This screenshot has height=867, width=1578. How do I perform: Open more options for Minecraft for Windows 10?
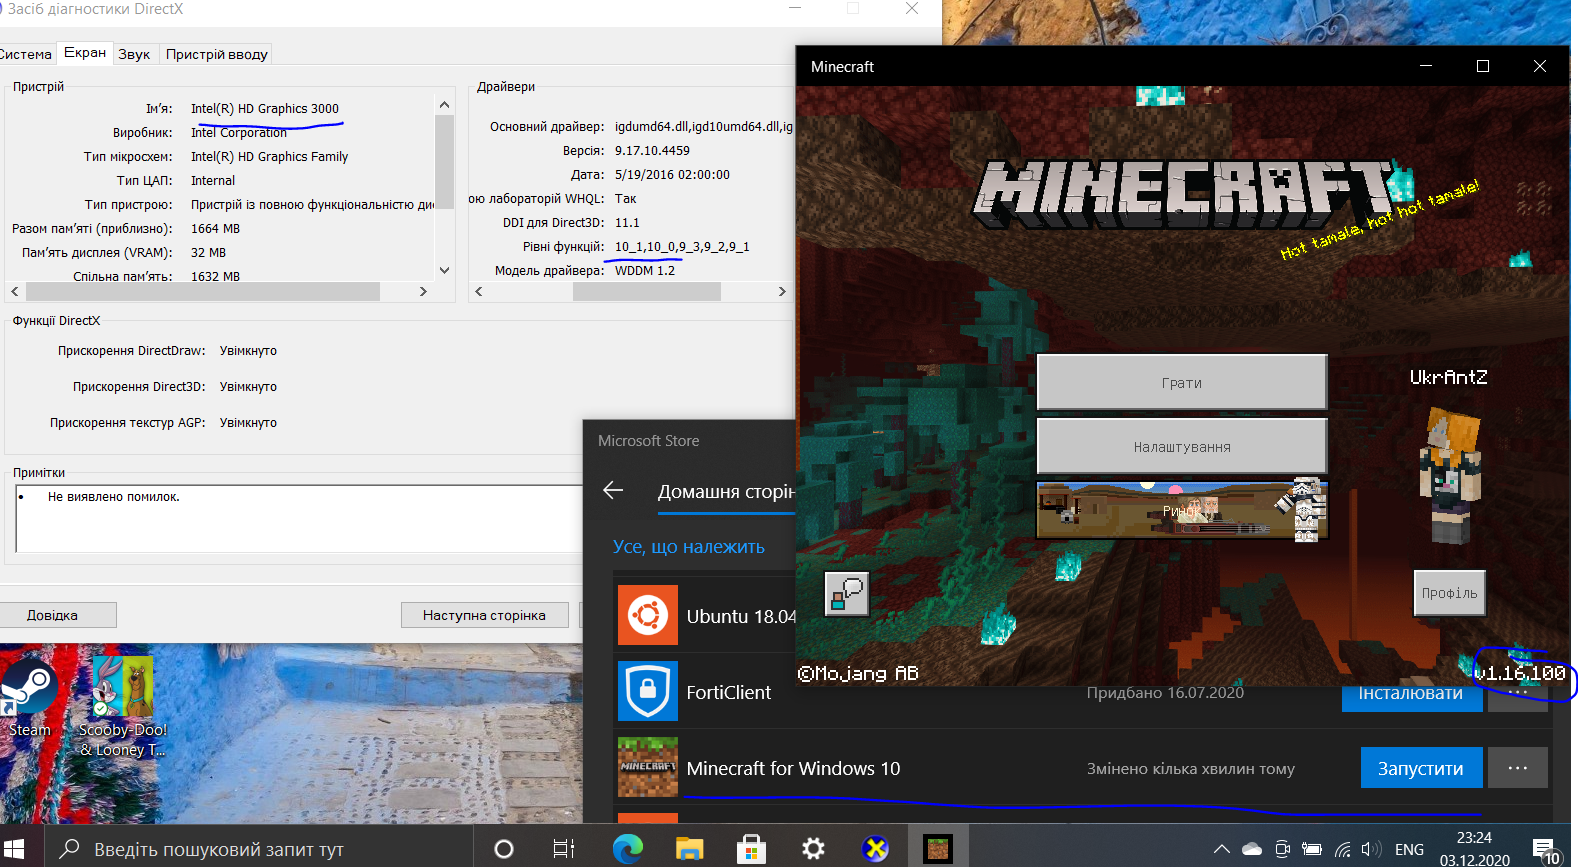[x=1517, y=768]
